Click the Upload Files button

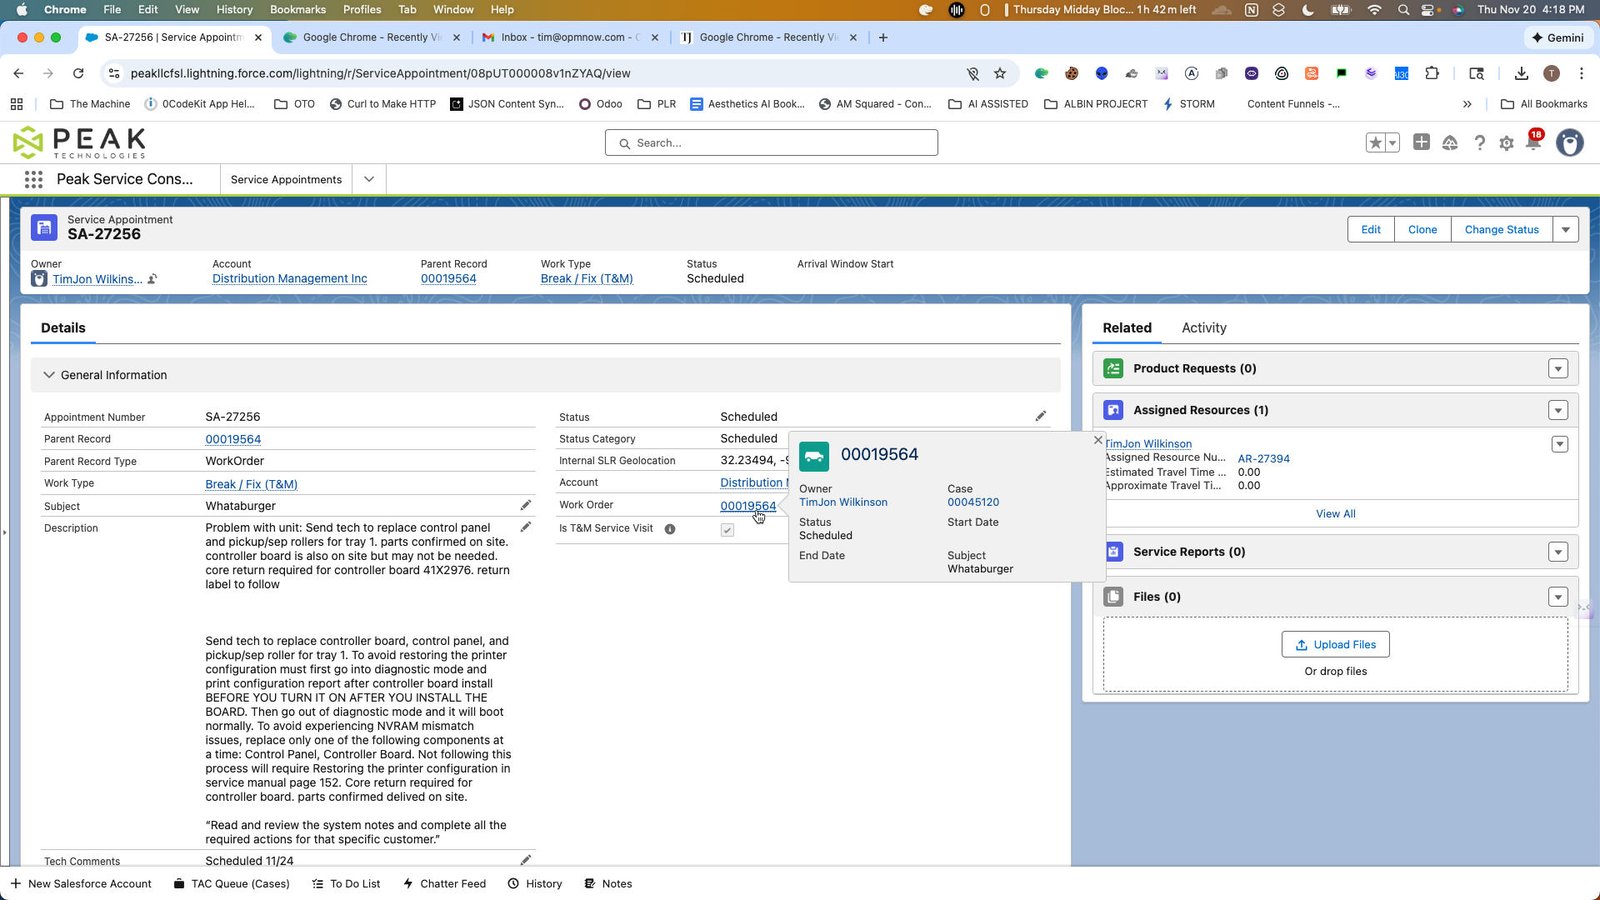1336,645
